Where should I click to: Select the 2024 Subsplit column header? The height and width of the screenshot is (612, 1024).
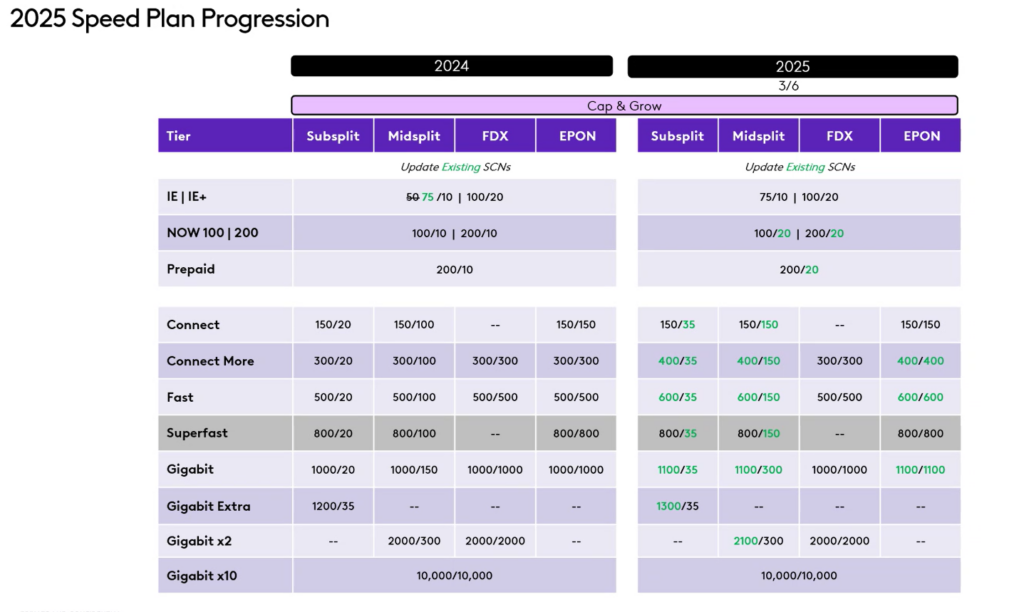[x=333, y=136]
